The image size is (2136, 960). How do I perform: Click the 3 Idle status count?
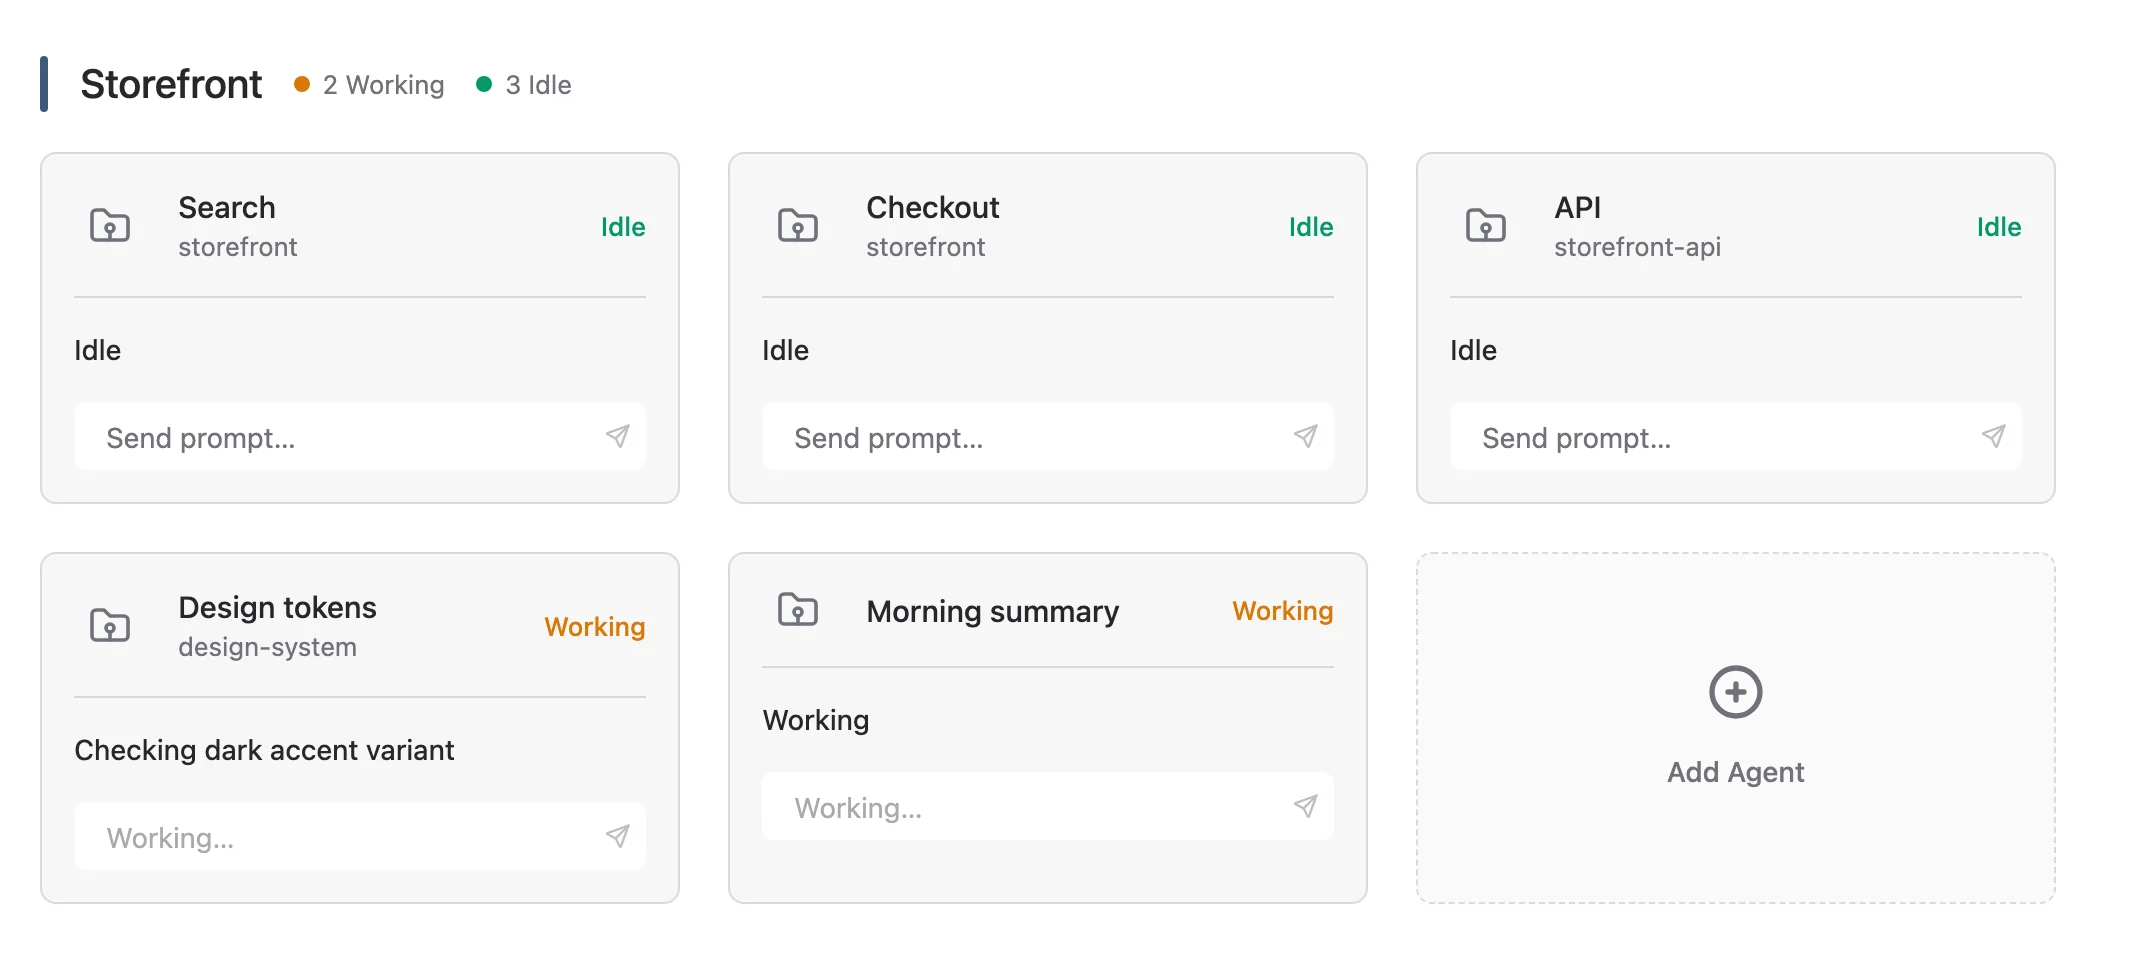point(538,85)
